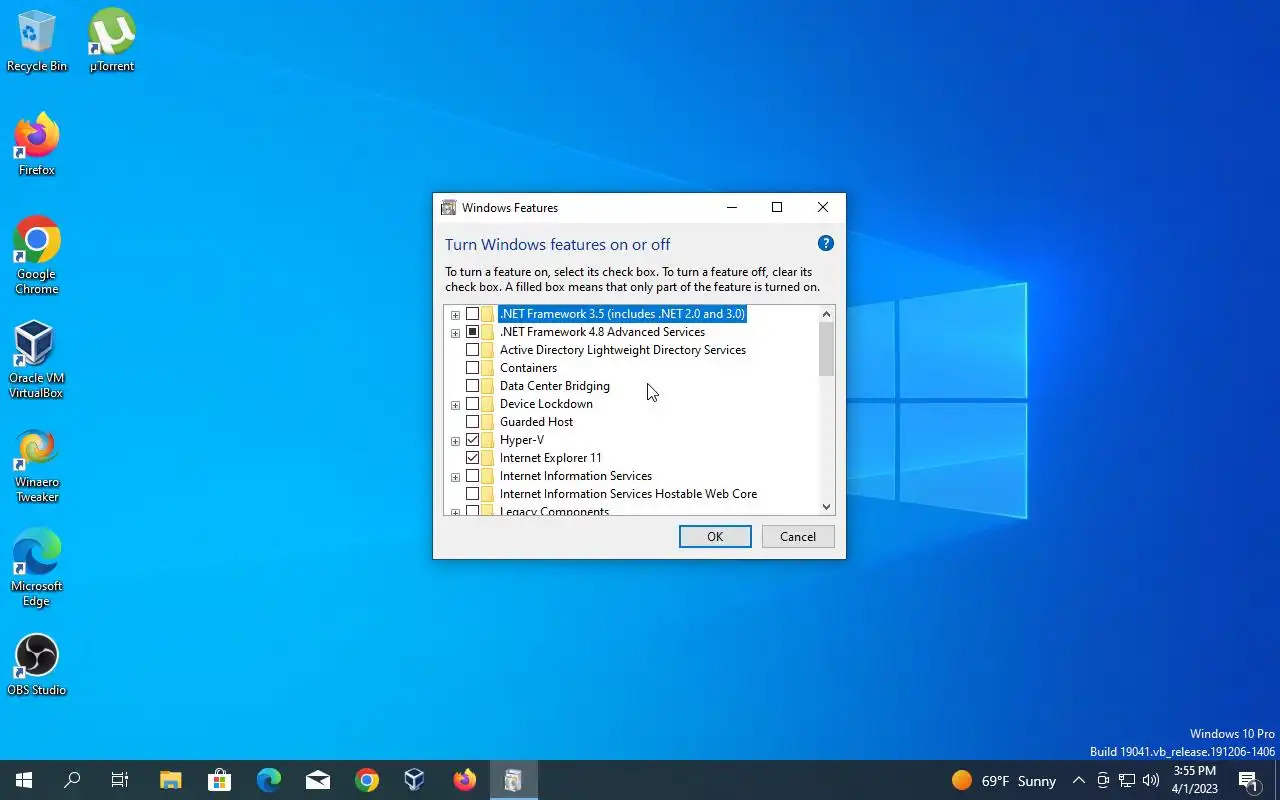Screen dimensions: 1280x800
Task: Enable the Device Lockdown checkbox
Action: tap(473, 404)
